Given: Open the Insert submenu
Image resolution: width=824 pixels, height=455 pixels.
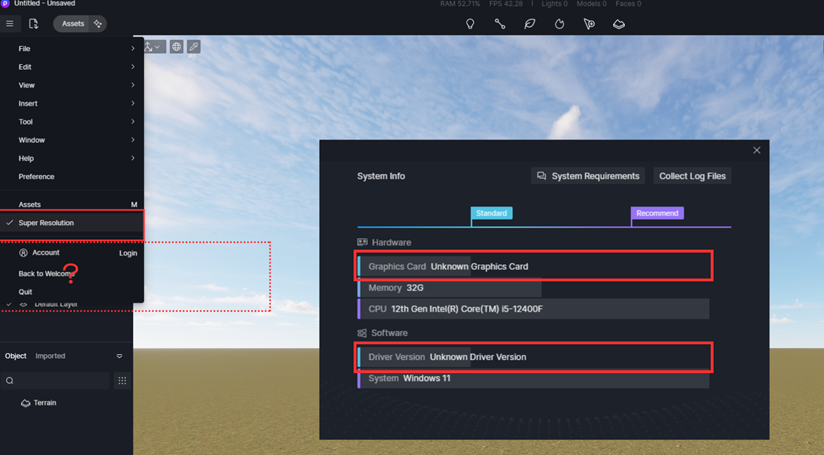Looking at the screenshot, I should click(72, 104).
